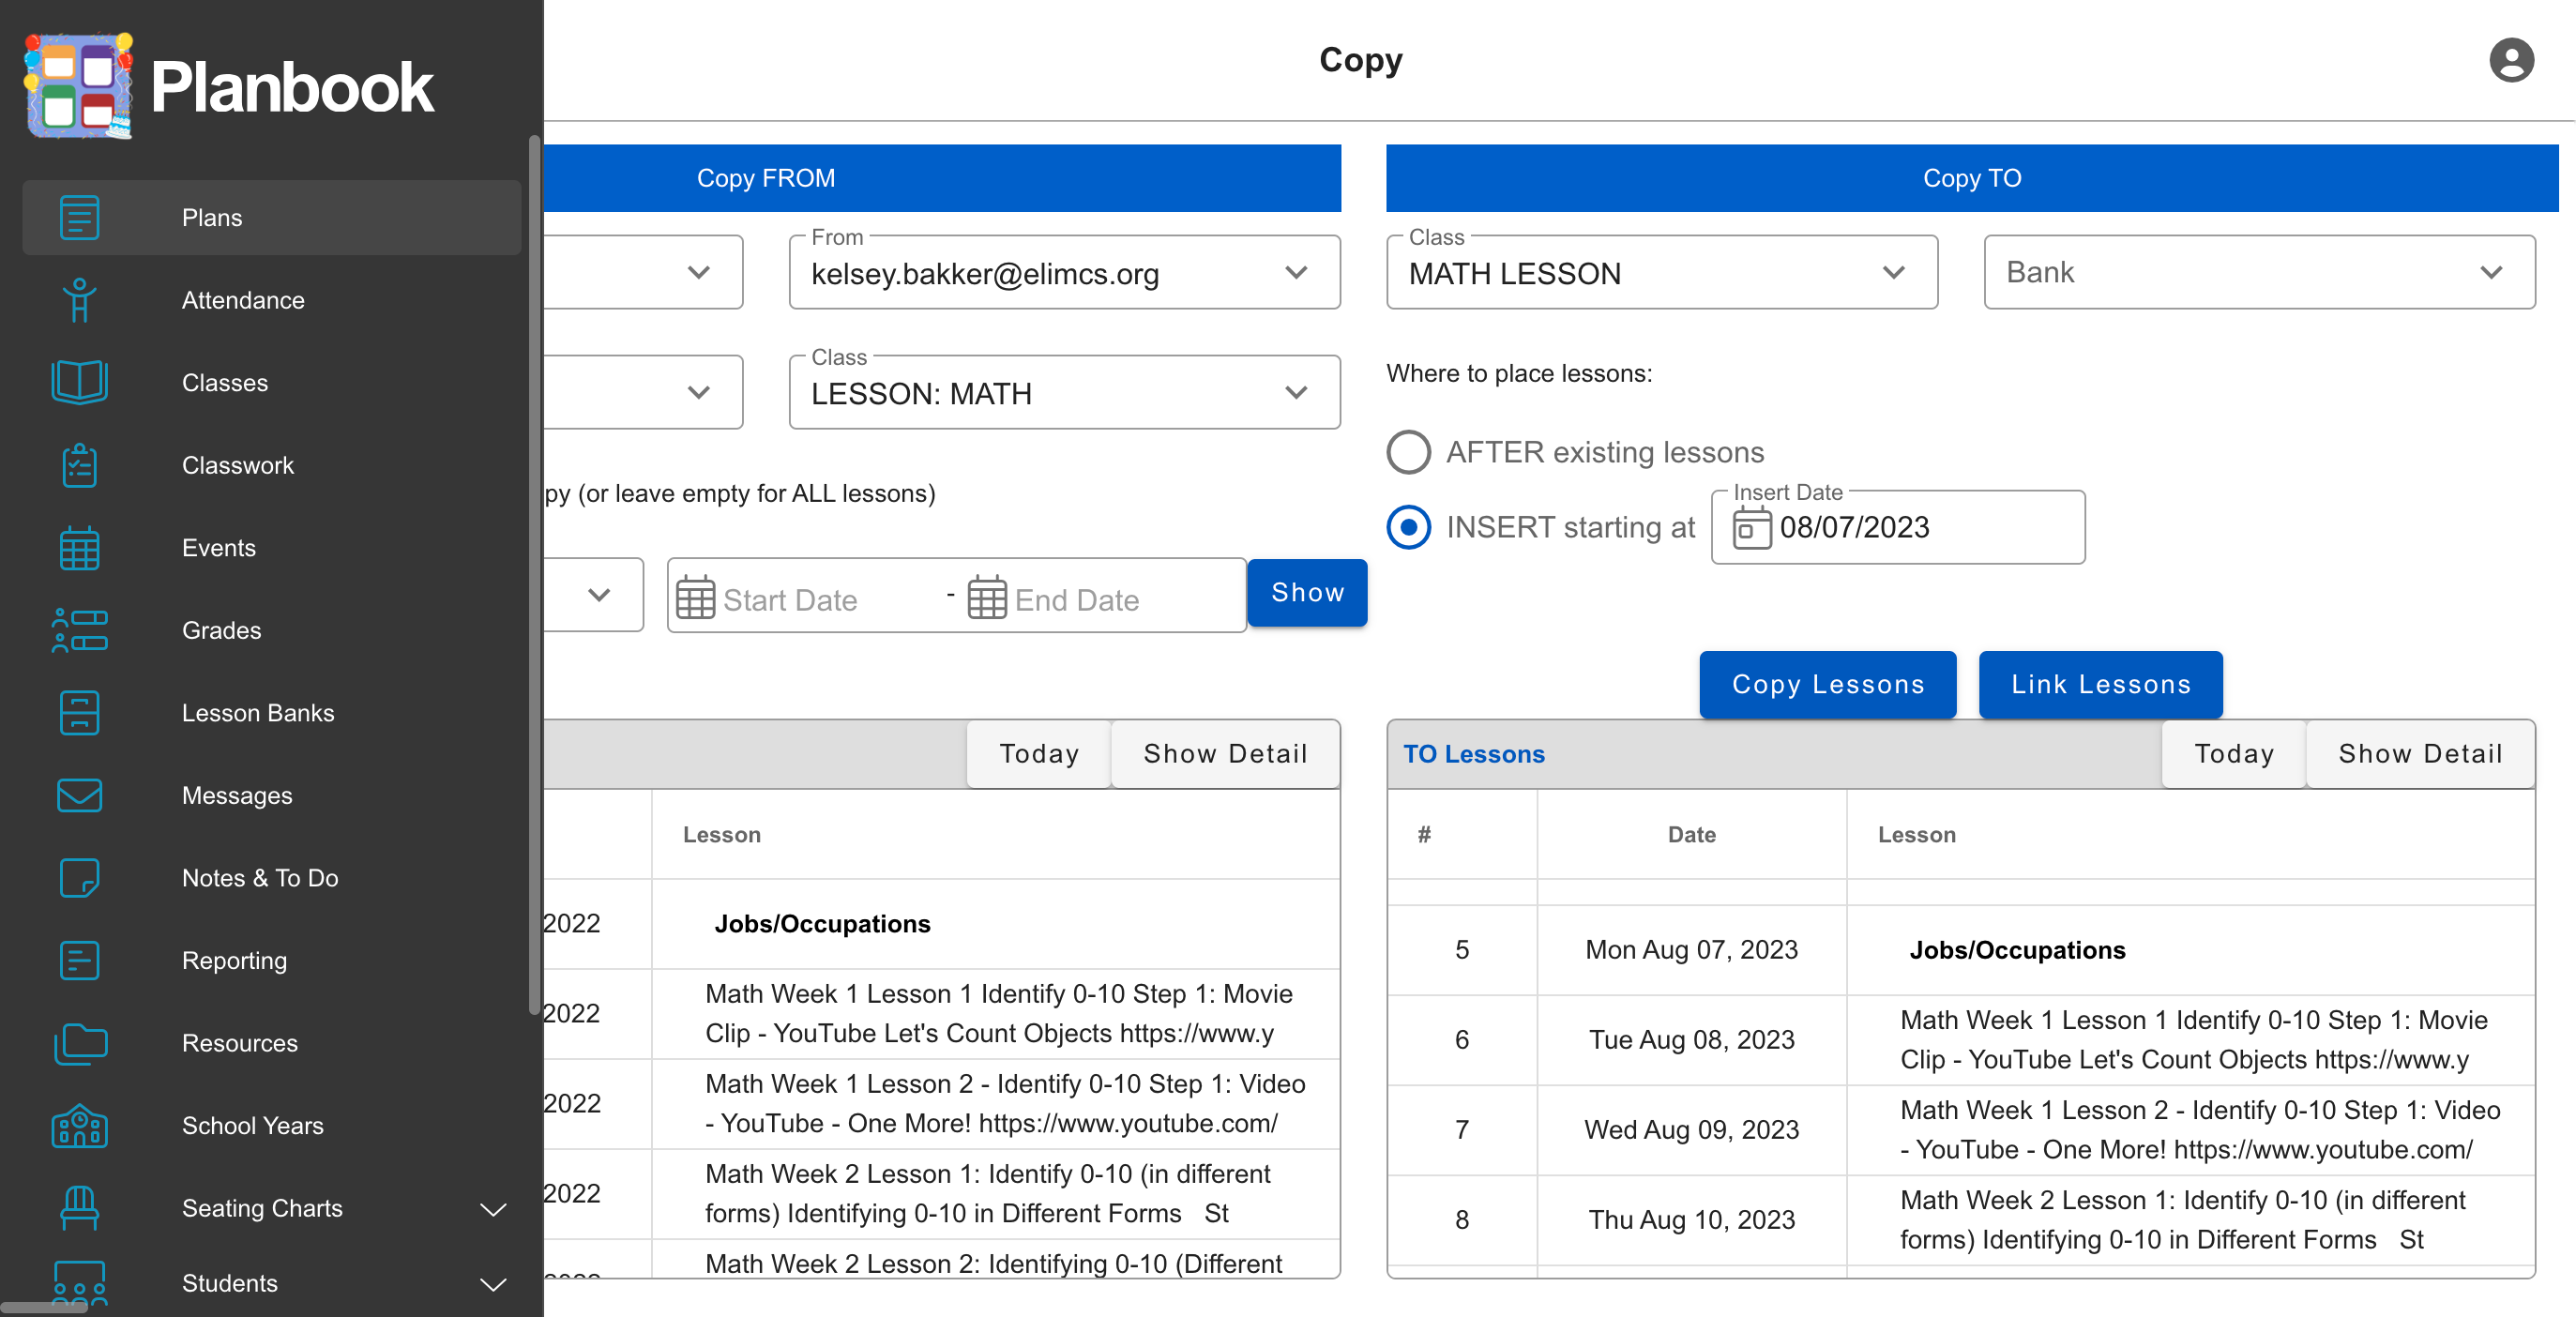Click the Link Lessons button
Viewport: 2576px width, 1317px height.
(x=2101, y=684)
